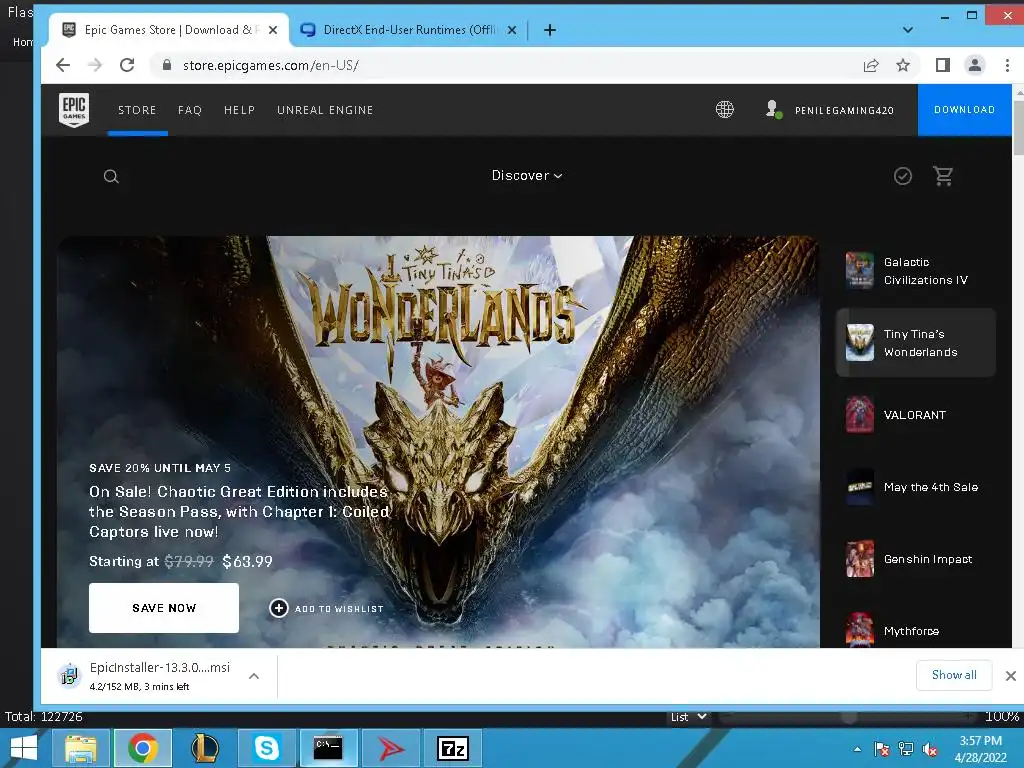Image resolution: width=1024 pixels, height=768 pixels.
Task: Click the Epic Games logo
Action: click(x=74, y=110)
